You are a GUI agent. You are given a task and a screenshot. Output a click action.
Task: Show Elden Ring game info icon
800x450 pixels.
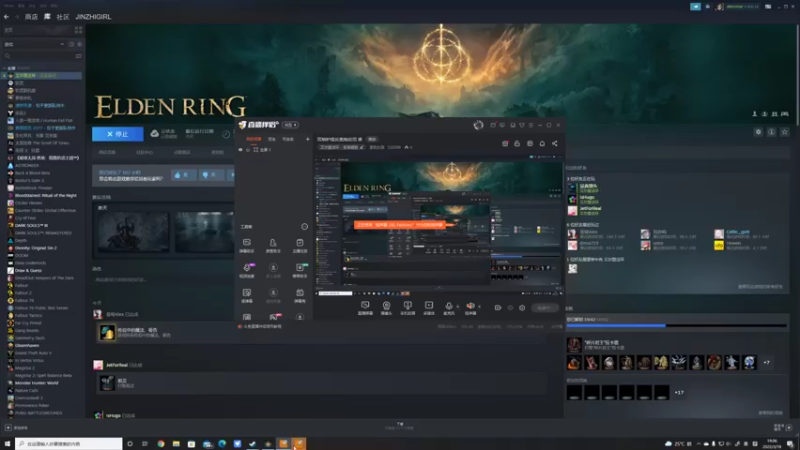click(771, 132)
